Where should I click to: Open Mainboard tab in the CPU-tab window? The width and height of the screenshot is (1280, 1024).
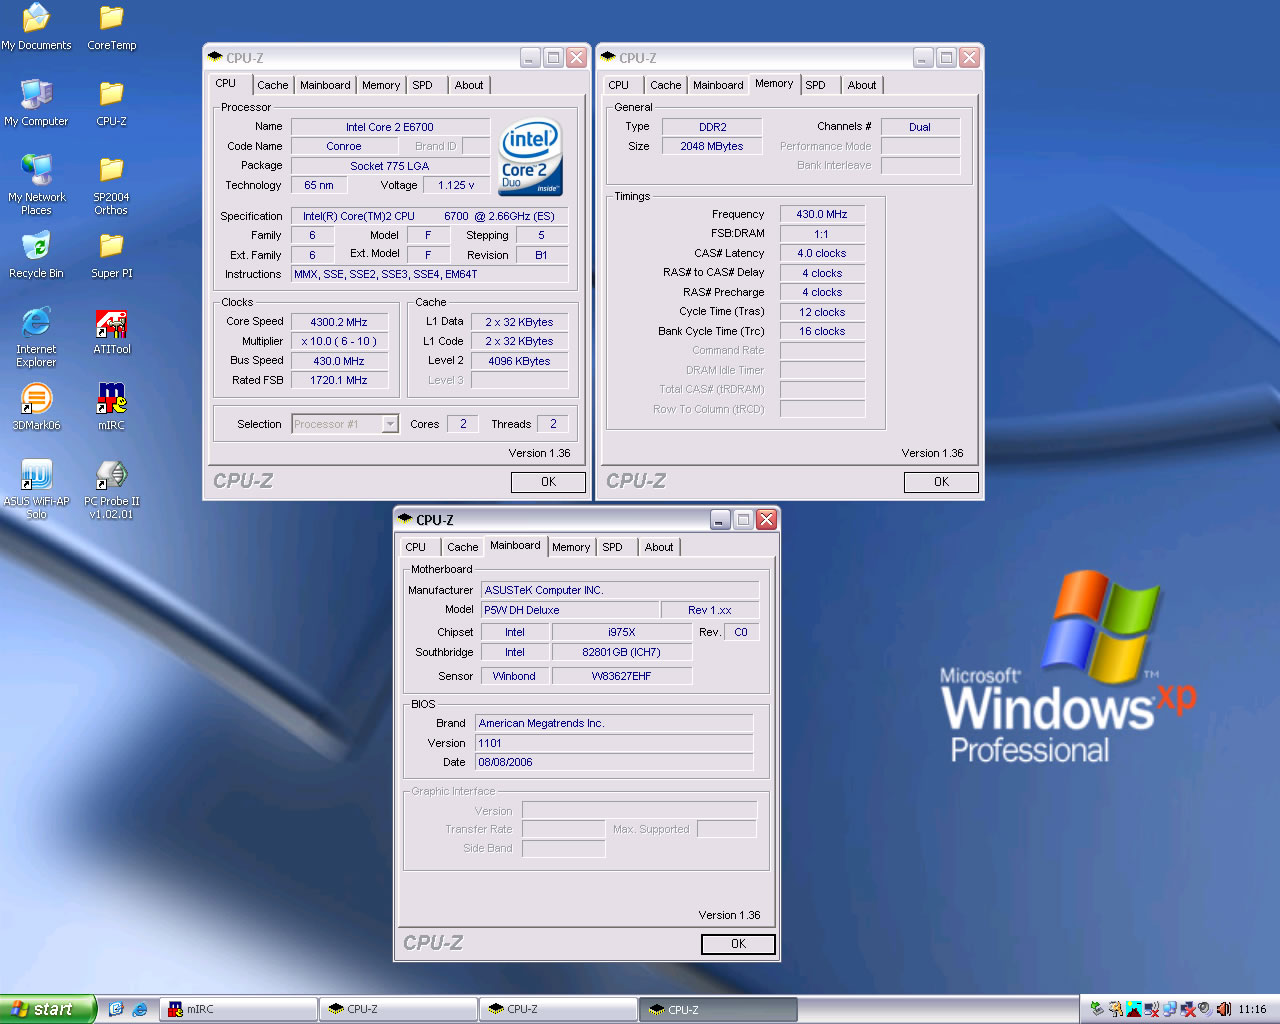(325, 85)
